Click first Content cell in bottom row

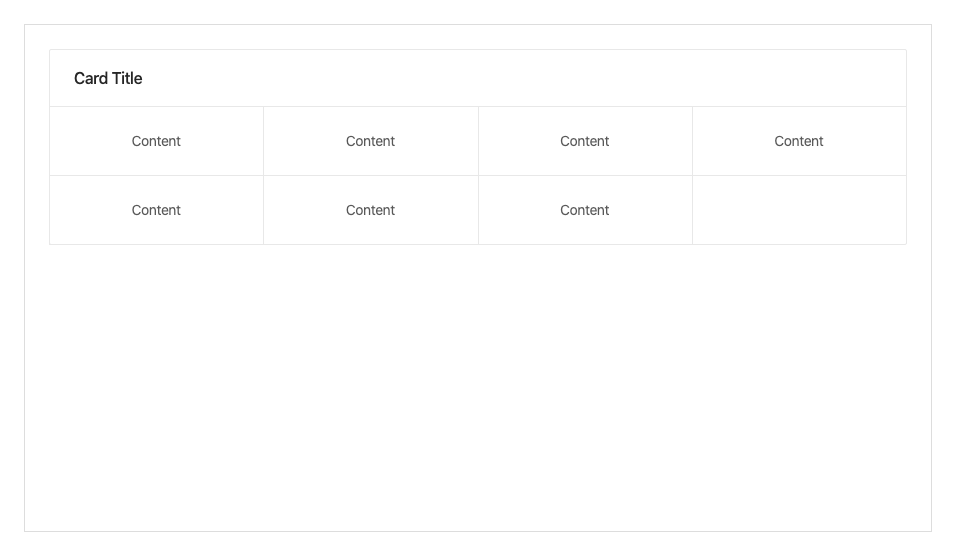coord(156,210)
